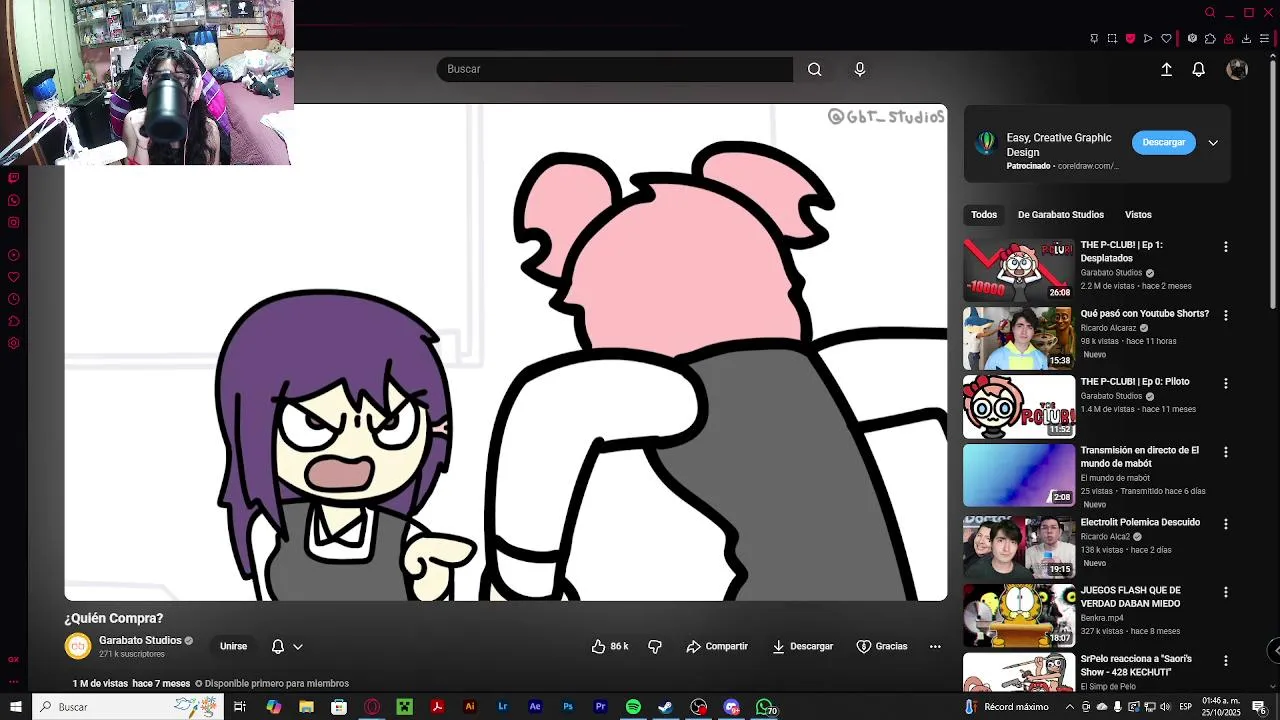Open Electrolit Polemica Descuido thumbnail
This screenshot has width=1280, height=720.
tap(1019, 547)
